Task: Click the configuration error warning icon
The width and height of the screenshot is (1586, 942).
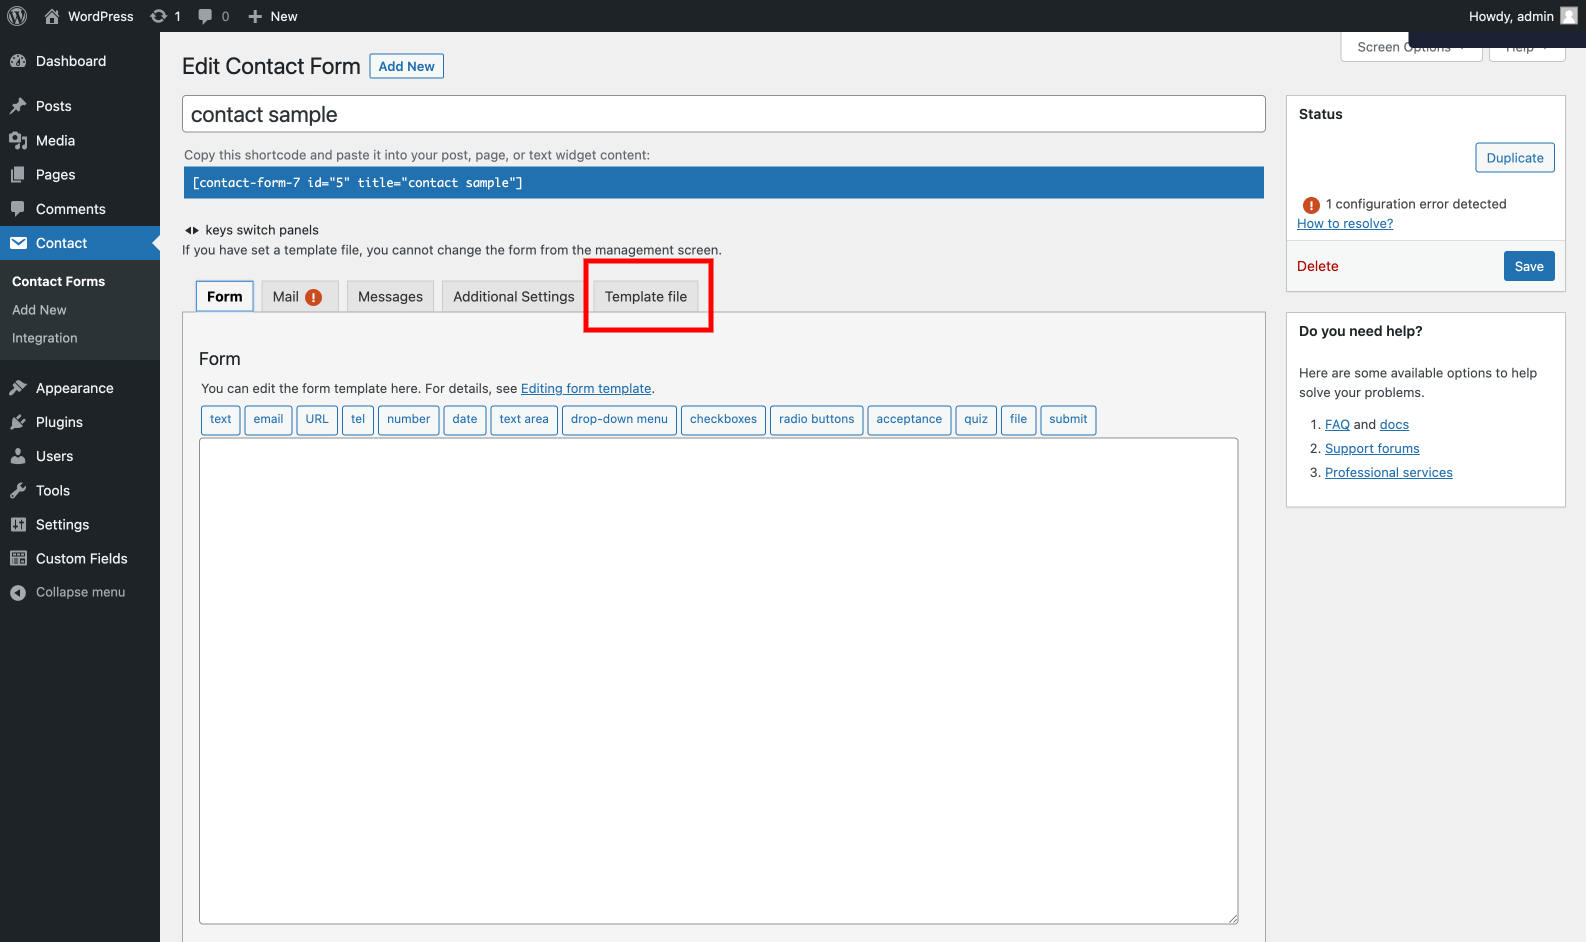Action: (x=1311, y=205)
